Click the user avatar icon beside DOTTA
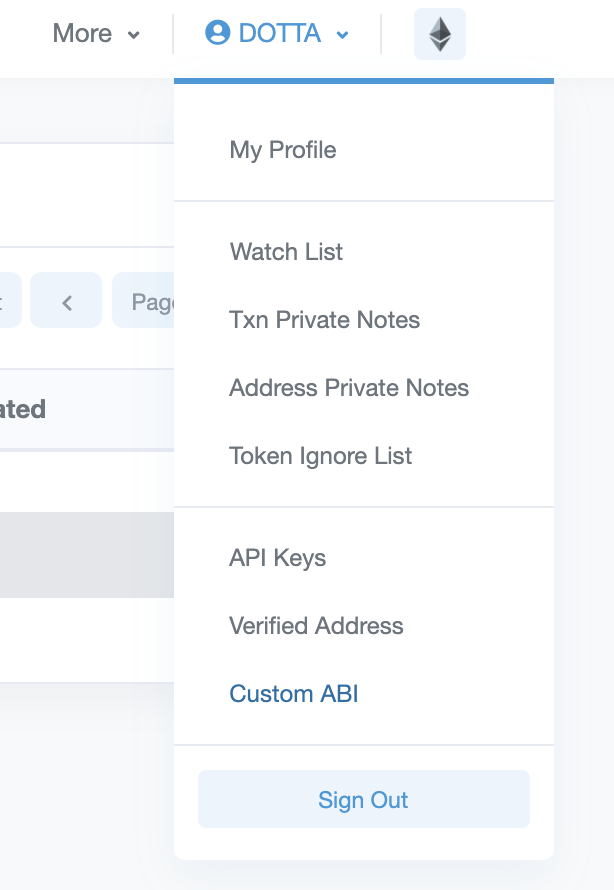This screenshot has width=614, height=890. point(217,33)
